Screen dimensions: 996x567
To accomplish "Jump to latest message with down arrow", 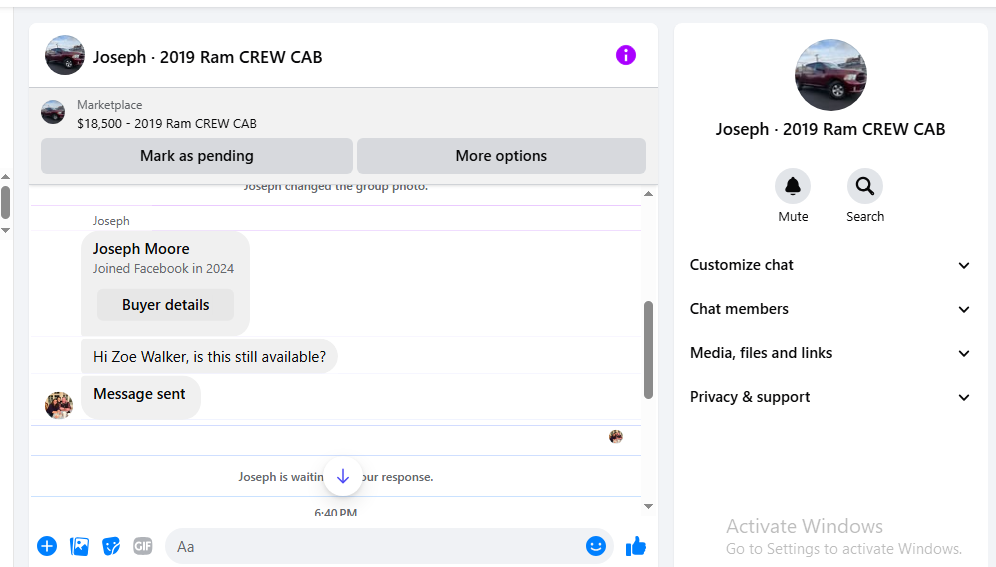I will (343, 476).
